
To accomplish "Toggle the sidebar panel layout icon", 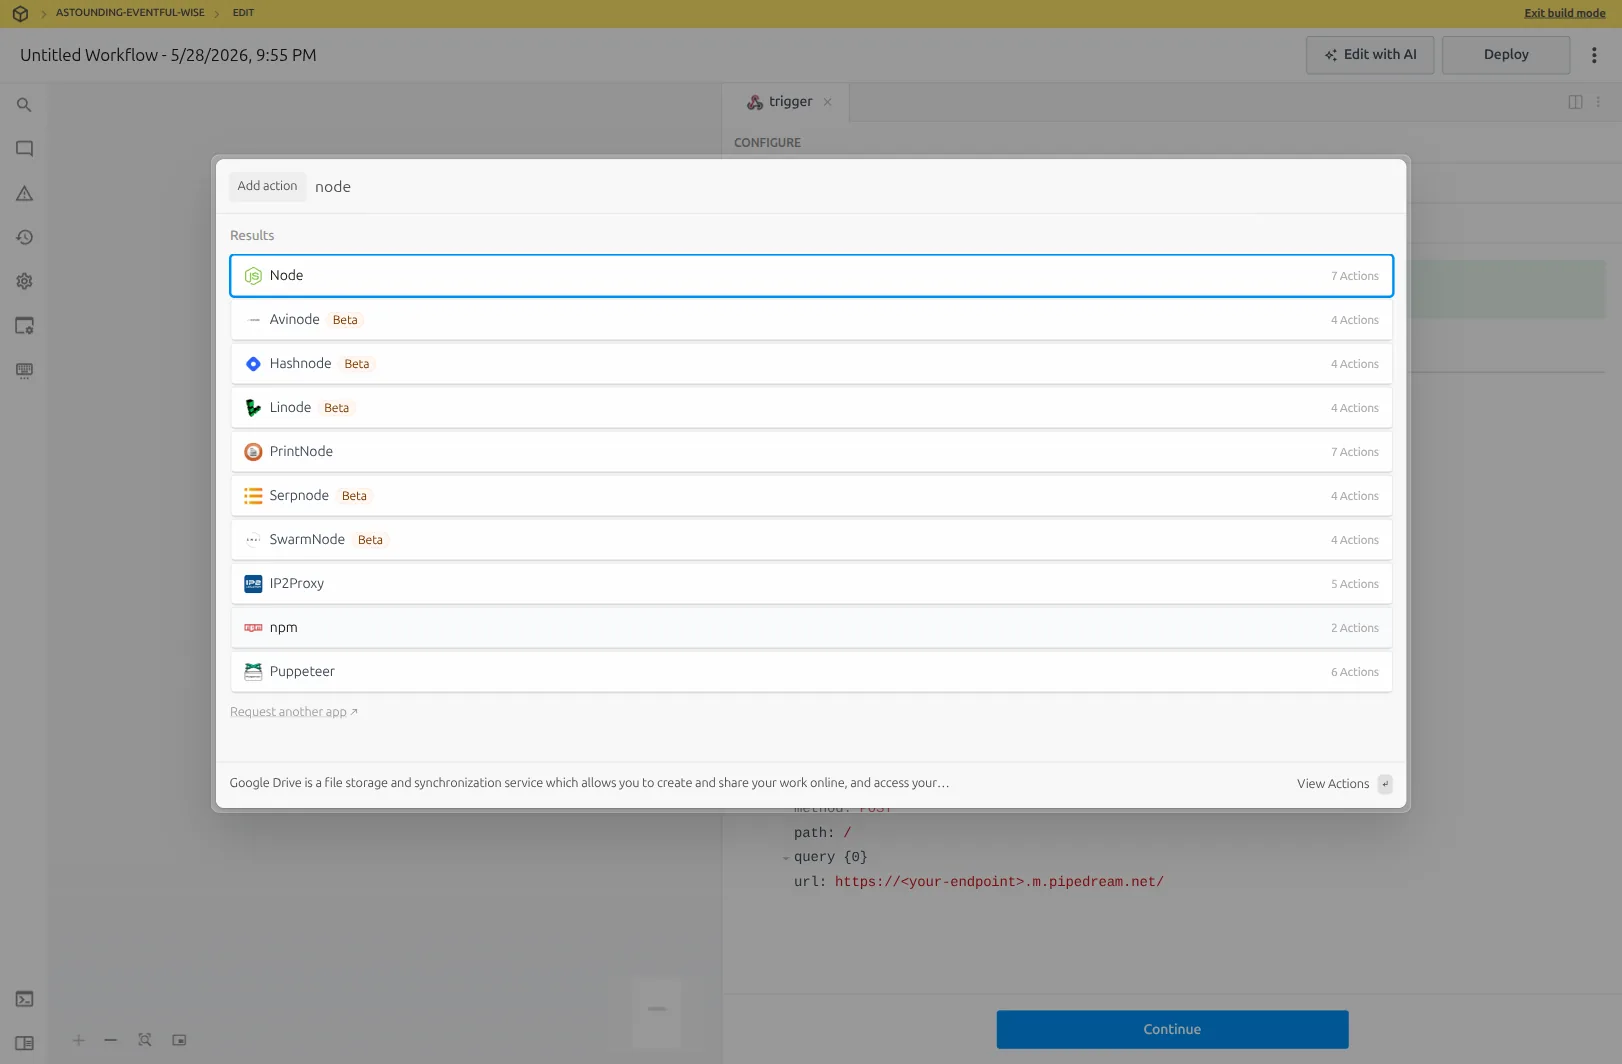I will point(24,1043).
